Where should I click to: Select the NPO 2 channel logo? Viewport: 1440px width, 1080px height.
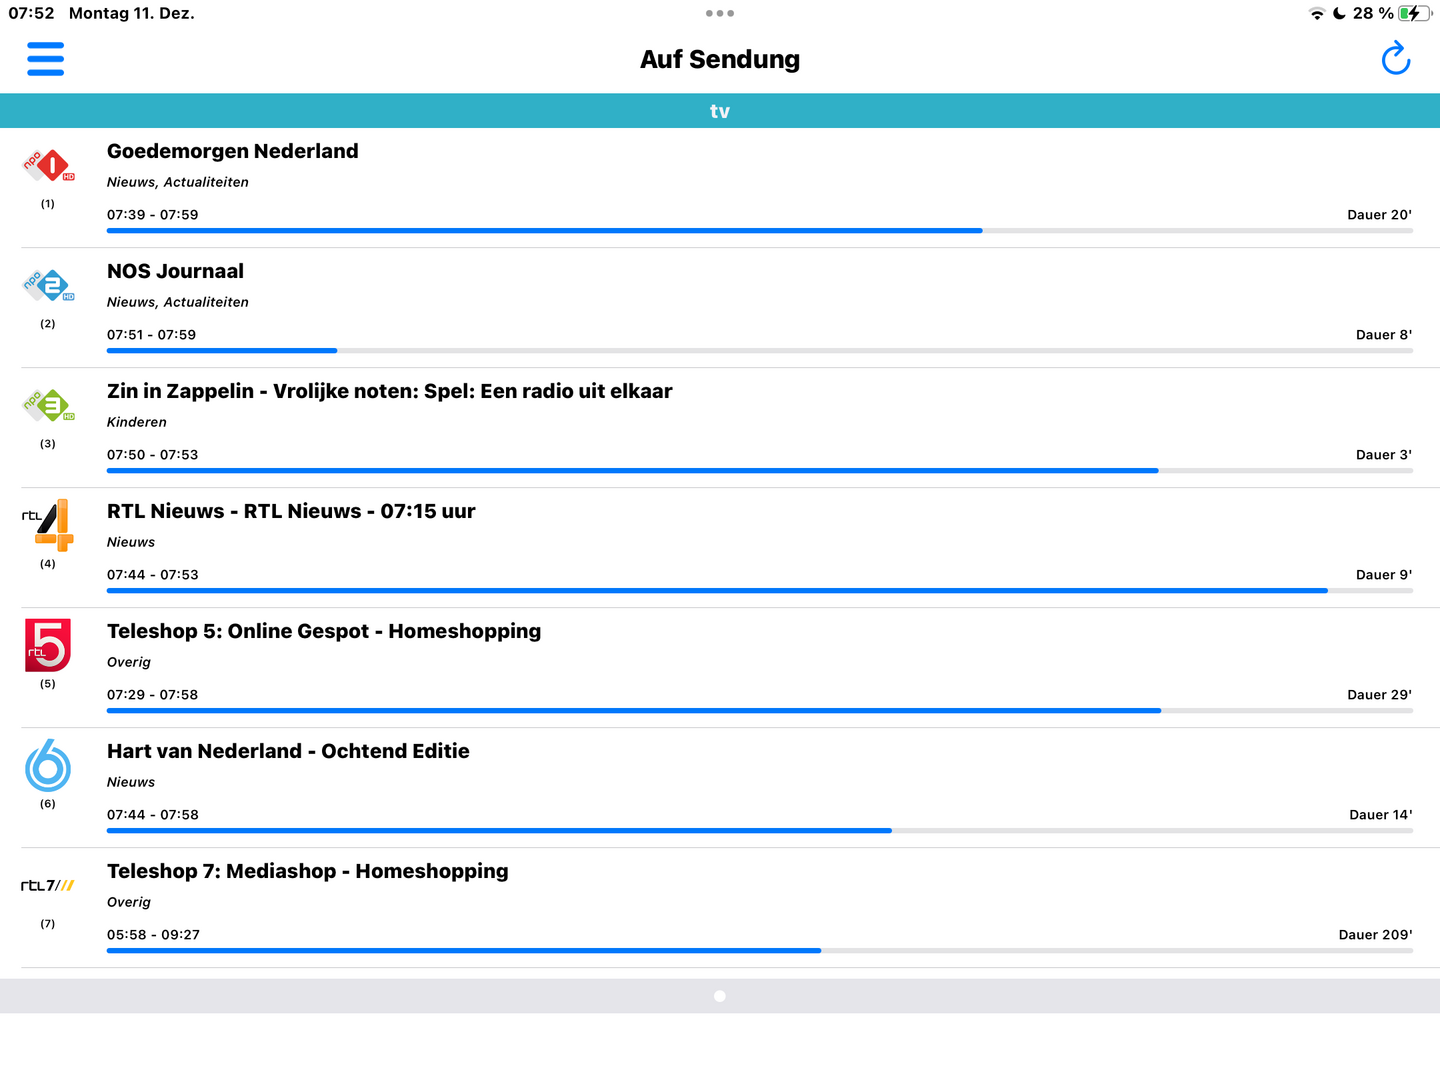[48, 286]
